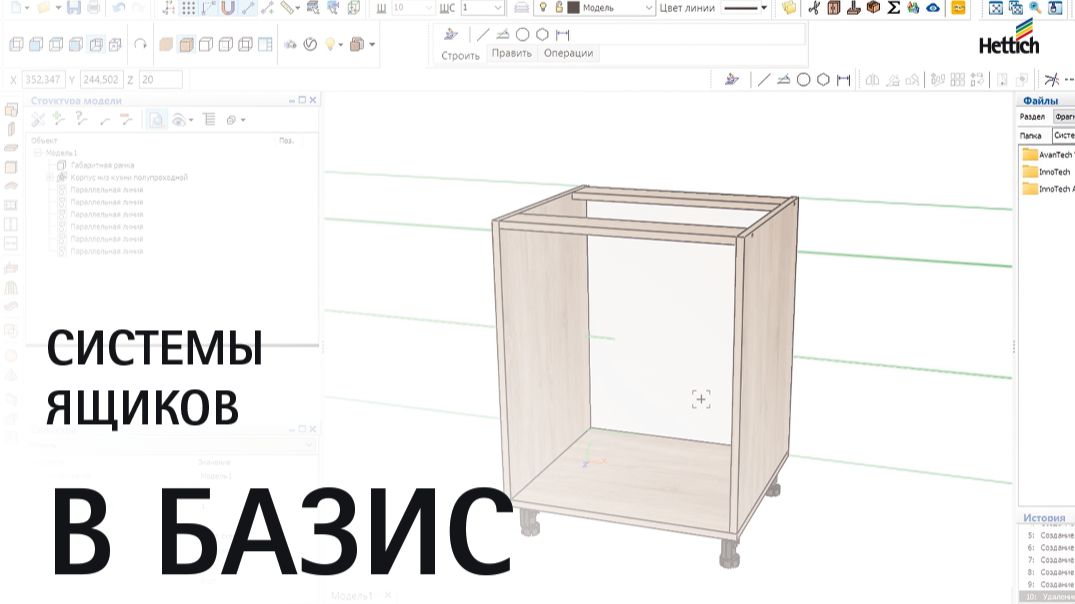Image resolution: width=1075 pixels, height=604 pixels.
Task: Open the lighting bulb dropdown arrow
Action: coord(341,45)
